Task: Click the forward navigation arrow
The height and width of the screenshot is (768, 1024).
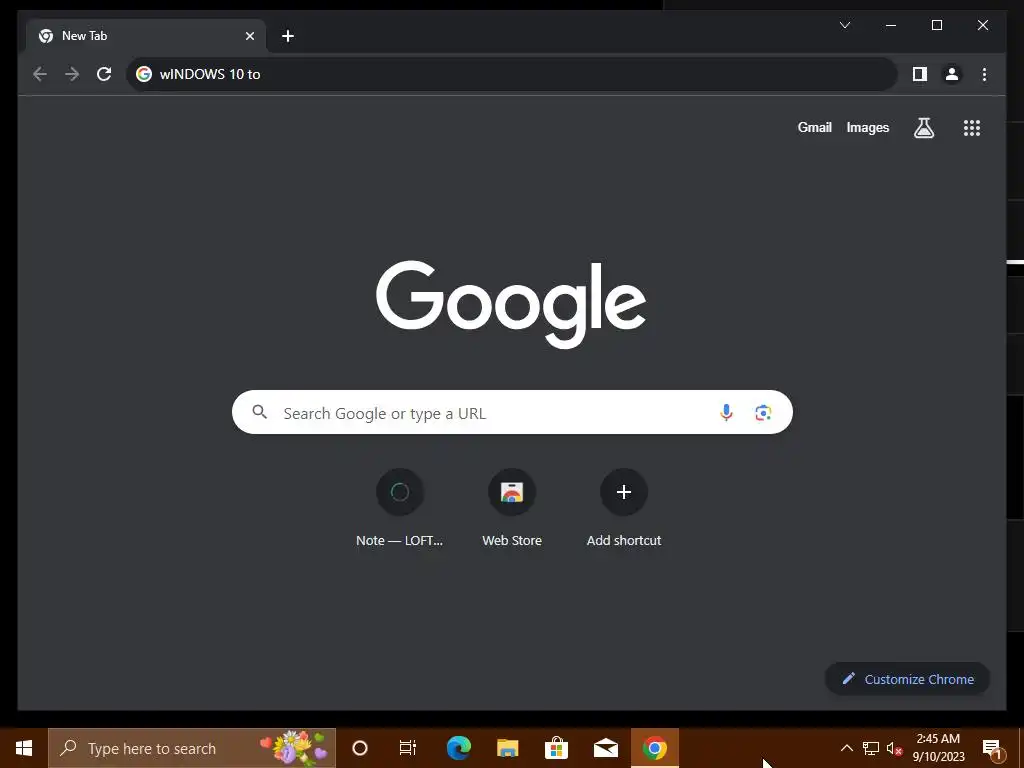Action: (72, 74)
